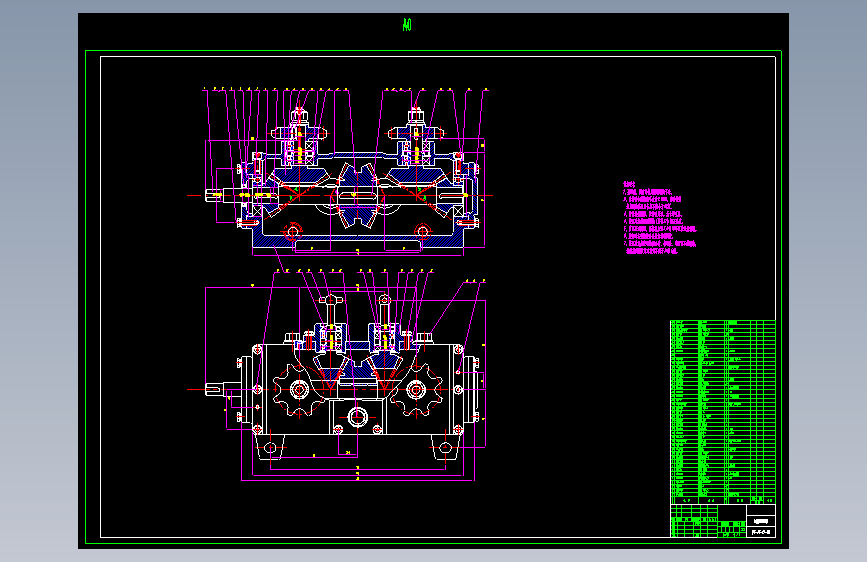Click the right red-circled drain plug in upper view
867x562 pixels.
pos(422,230)
